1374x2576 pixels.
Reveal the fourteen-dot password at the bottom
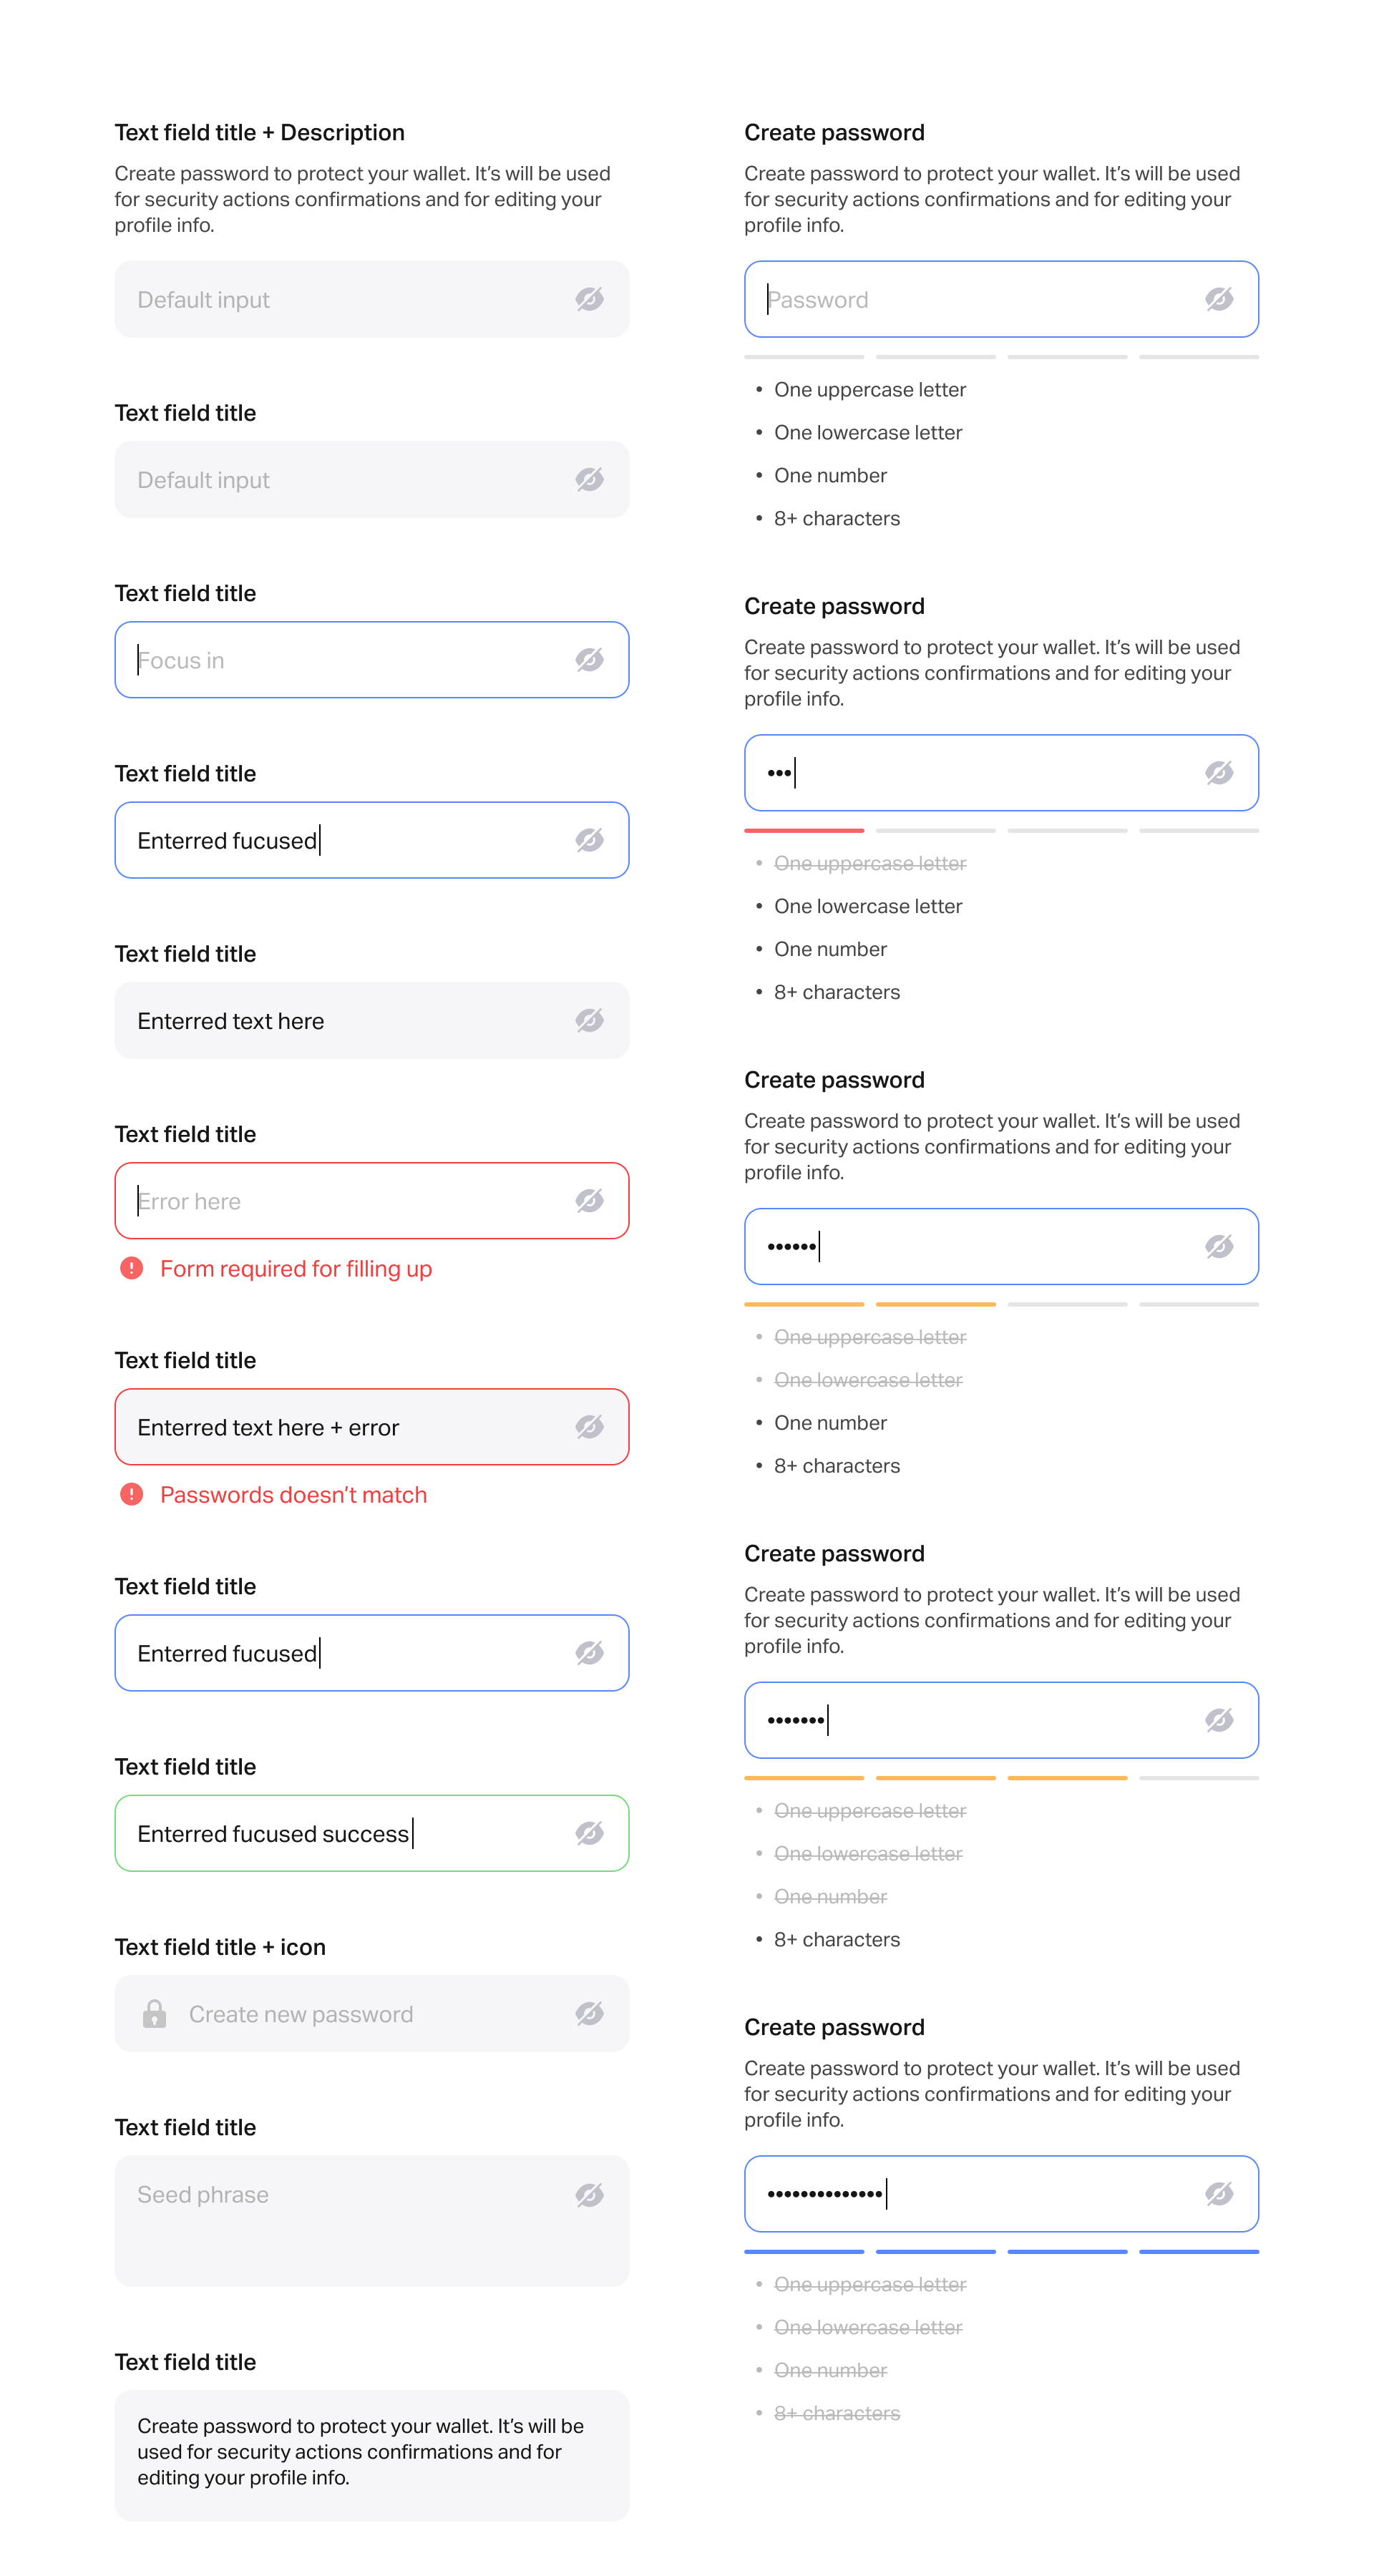[x=1219, y=2194]
